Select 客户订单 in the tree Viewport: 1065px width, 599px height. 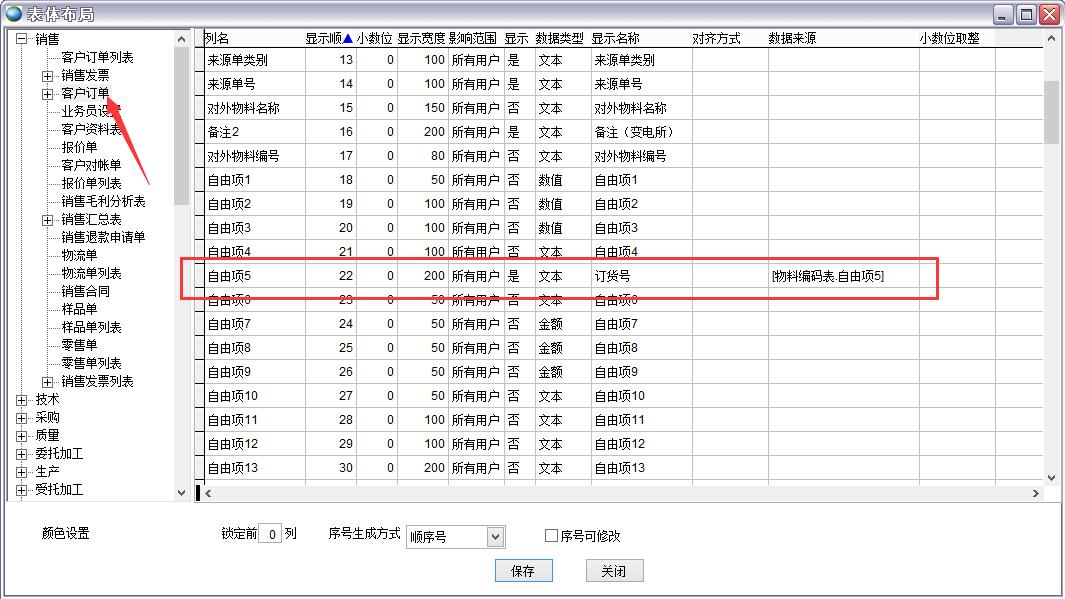tap(85, 94)
